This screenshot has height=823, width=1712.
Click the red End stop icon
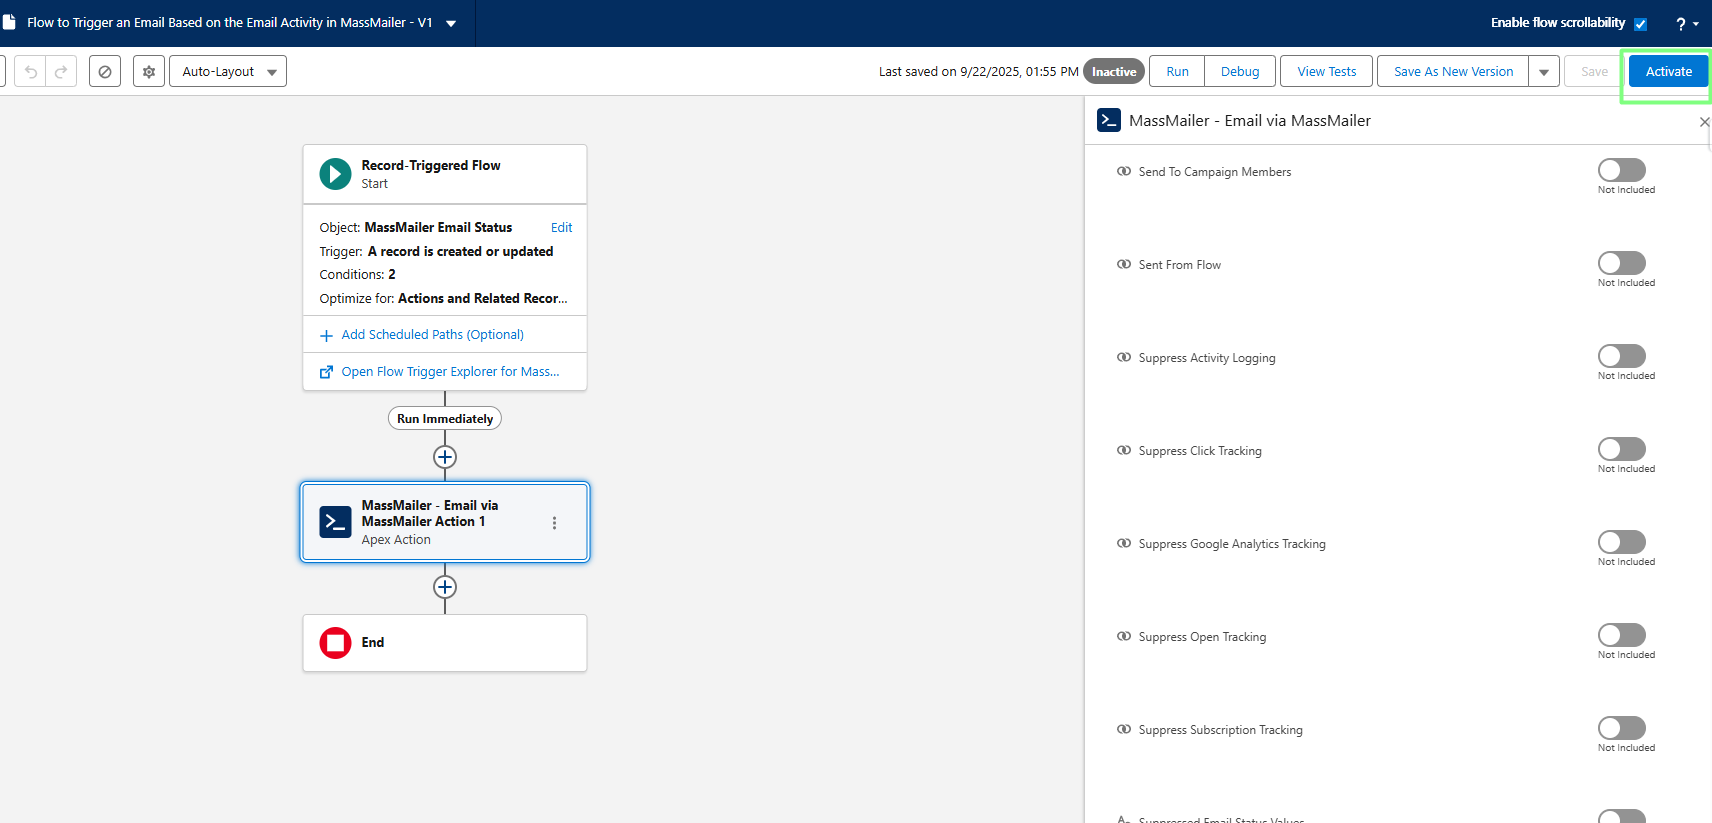tap(335, 643)
